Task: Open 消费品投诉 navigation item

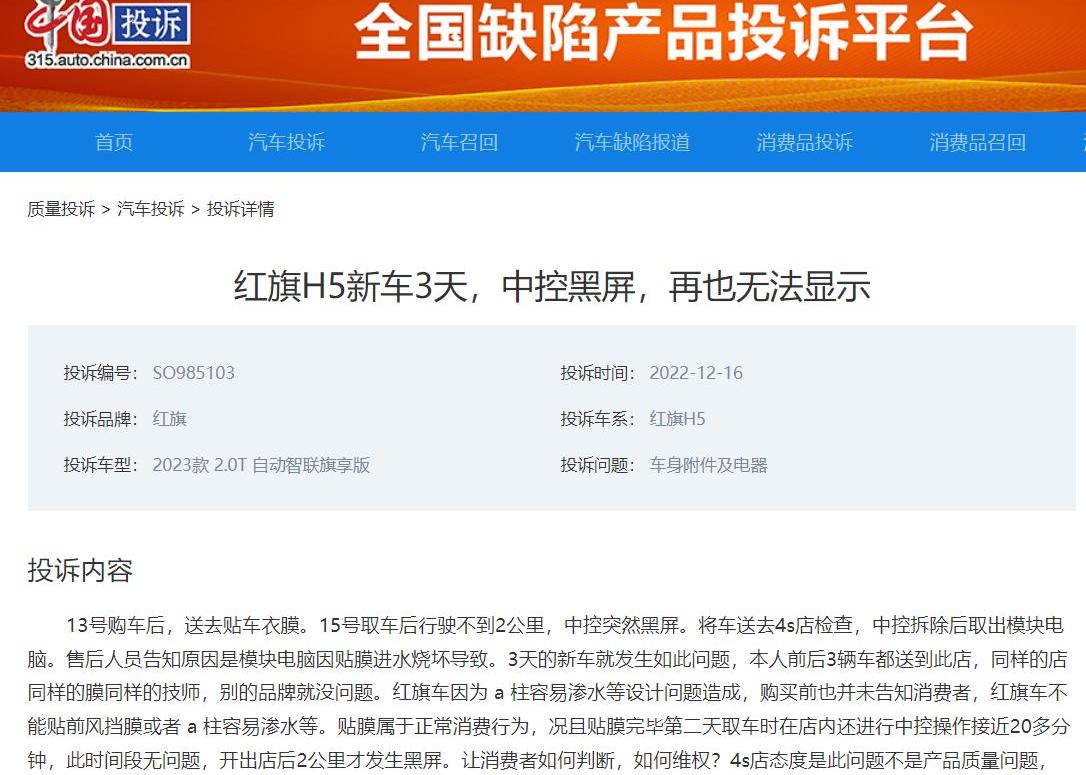Action: click(805, 142)
